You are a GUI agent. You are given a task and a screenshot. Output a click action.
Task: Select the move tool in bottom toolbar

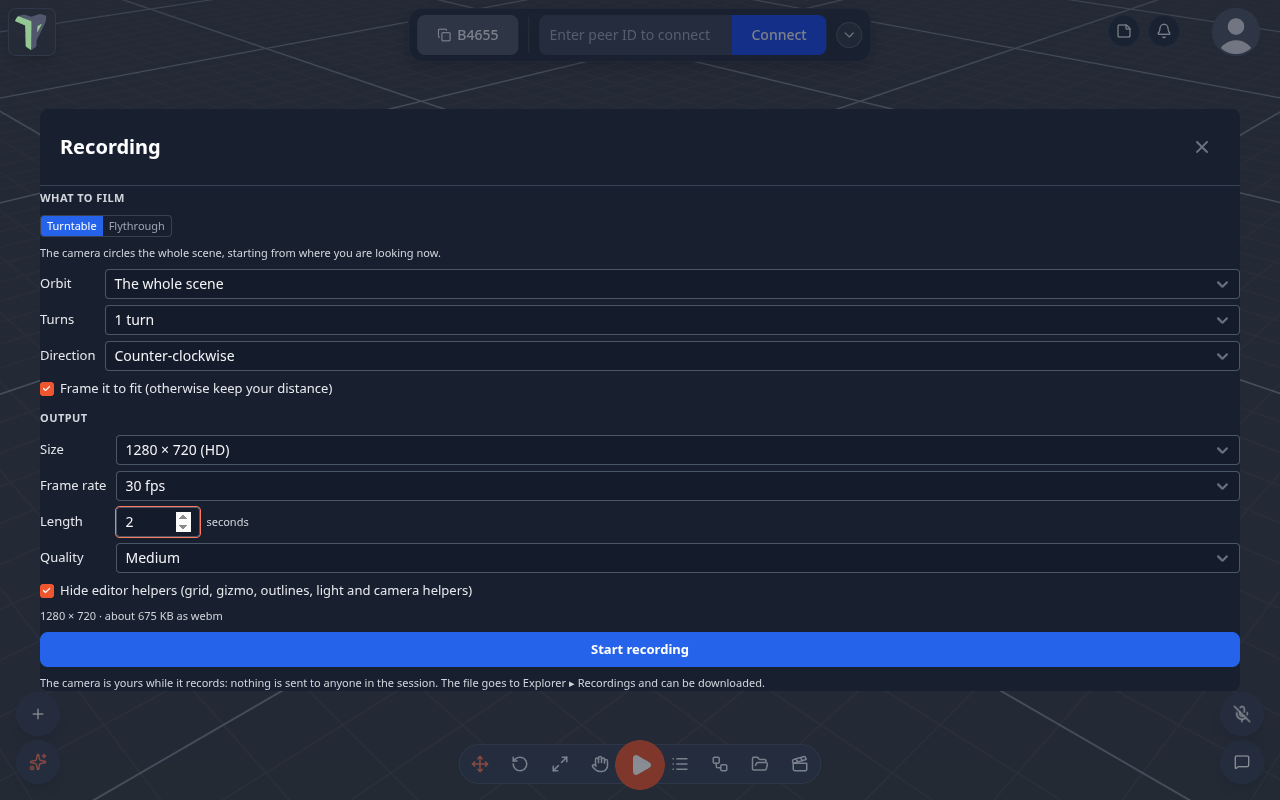pos(480,764)
